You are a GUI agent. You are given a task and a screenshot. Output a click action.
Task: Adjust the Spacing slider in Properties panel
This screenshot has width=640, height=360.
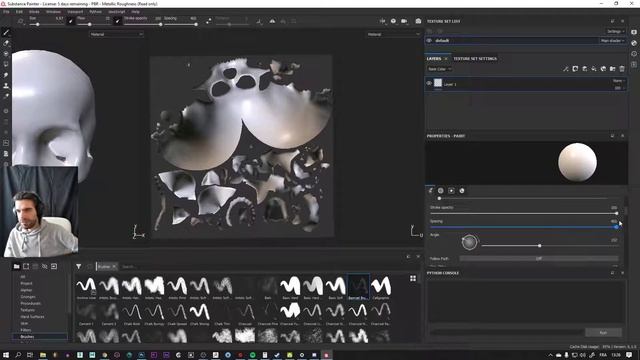(x=523, y=227)
